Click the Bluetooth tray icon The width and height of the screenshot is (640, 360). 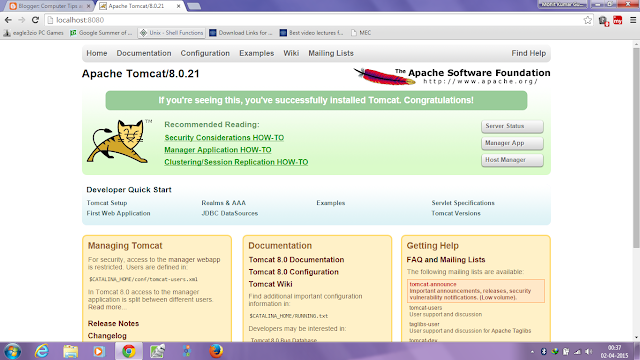pos(543,351)
